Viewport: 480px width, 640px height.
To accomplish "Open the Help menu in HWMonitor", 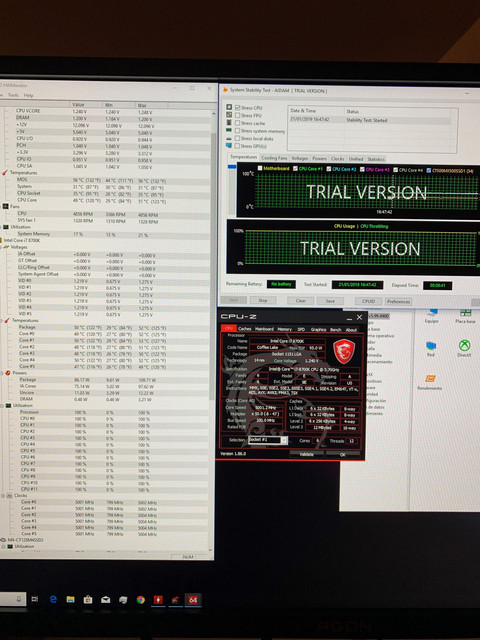I will 29,95.
